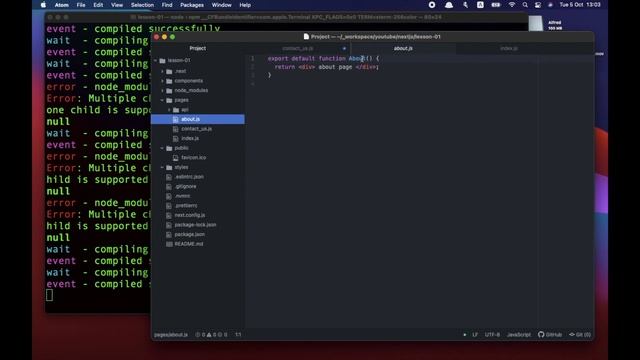Expand the .next folder

[162, 71]
